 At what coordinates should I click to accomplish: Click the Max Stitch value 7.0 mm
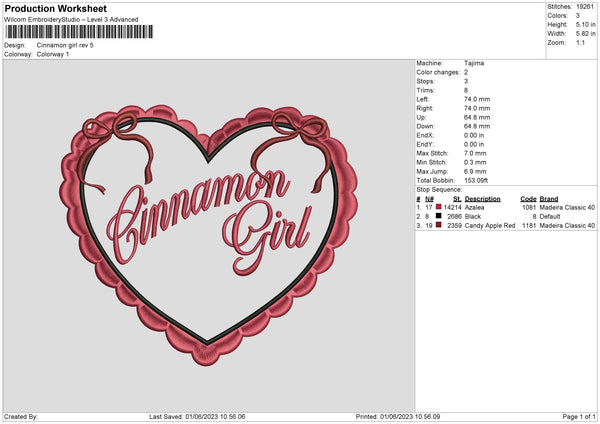tap(475, 153)
